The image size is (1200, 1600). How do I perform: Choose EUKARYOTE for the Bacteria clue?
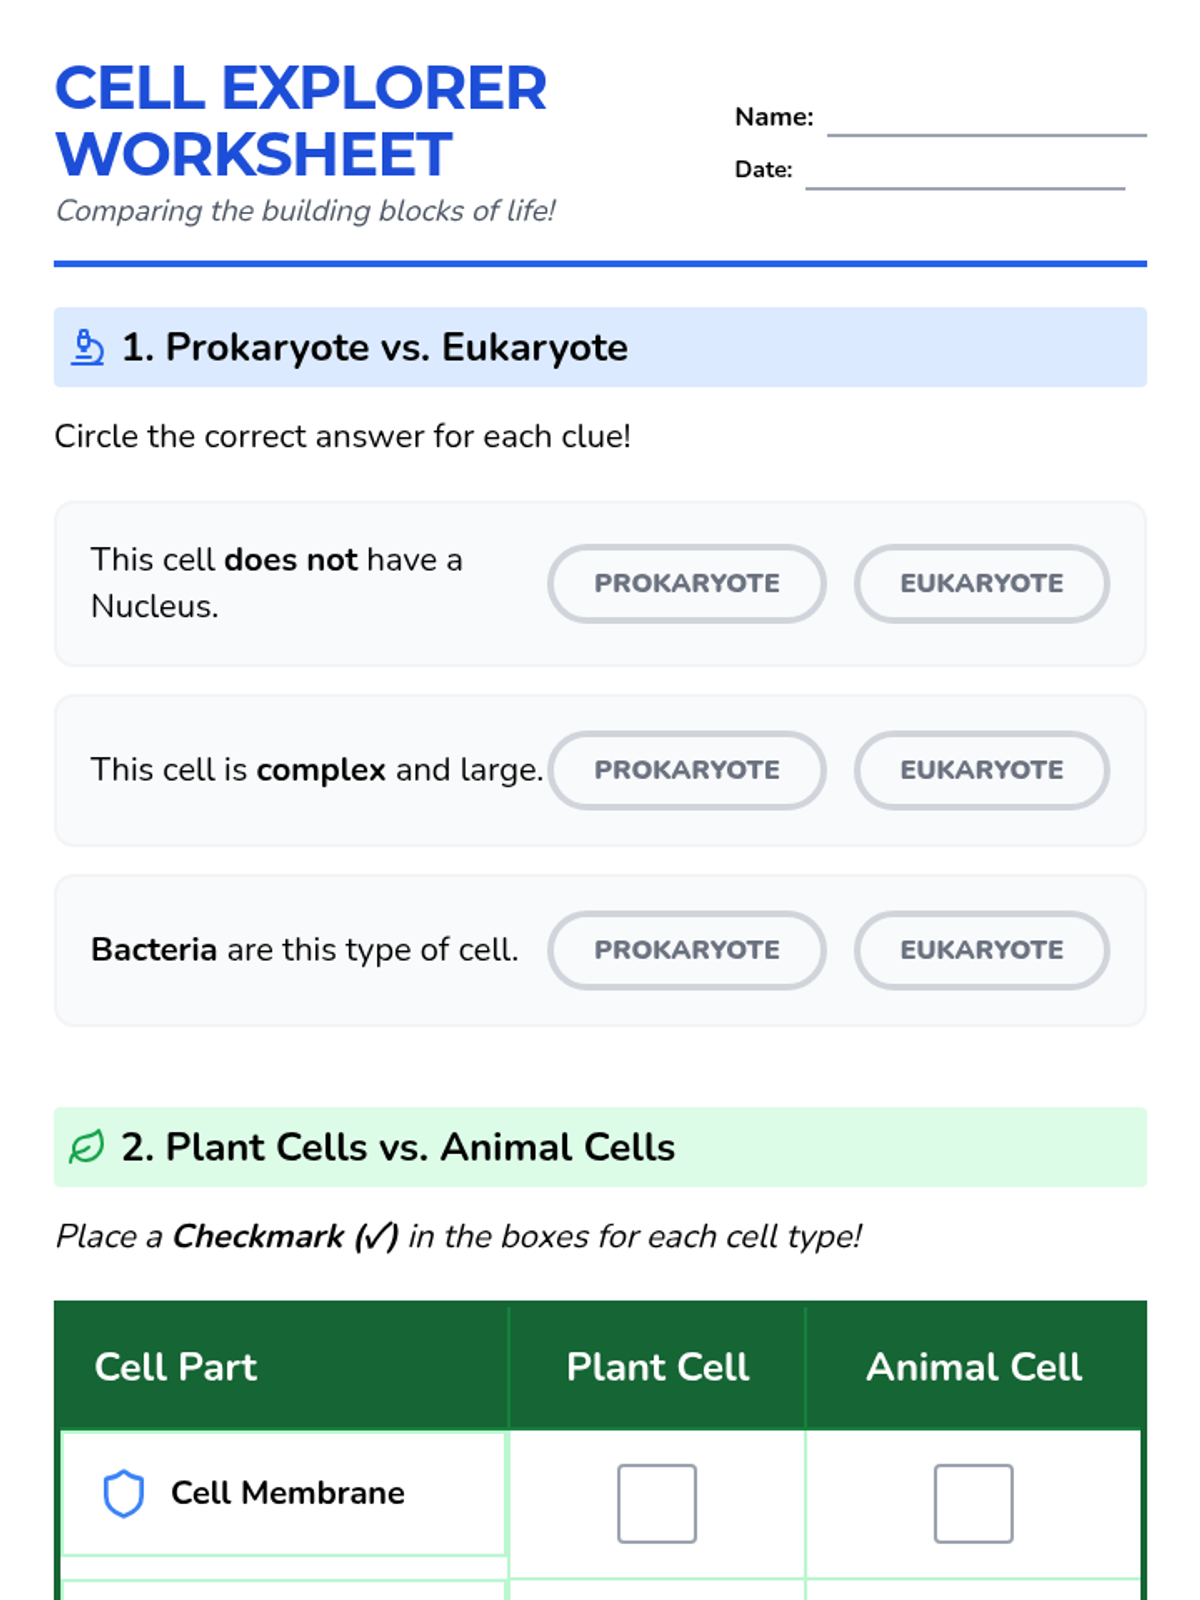coord(981,950)
